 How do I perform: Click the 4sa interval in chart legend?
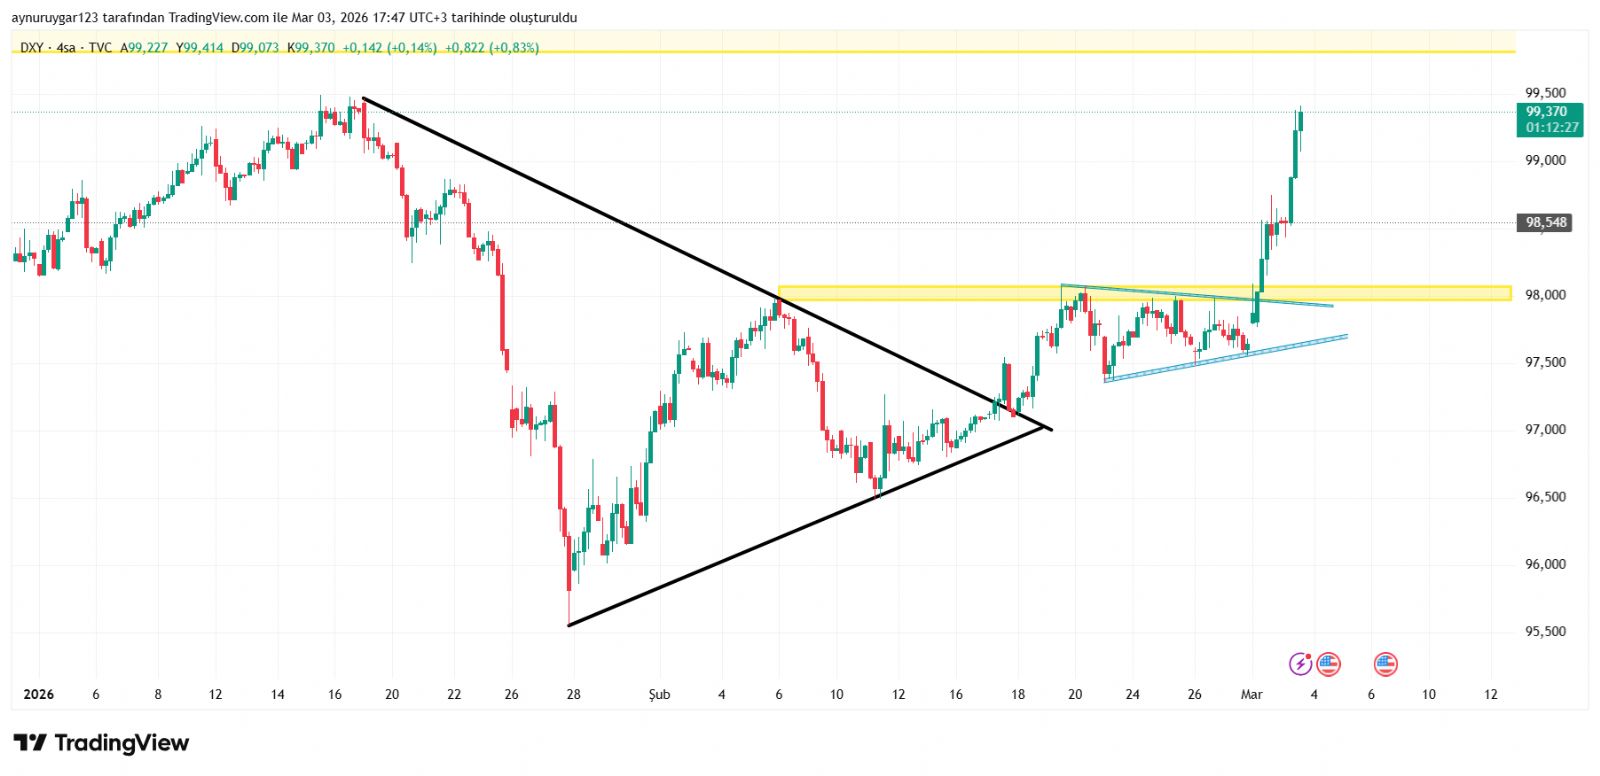coord(66,47)
